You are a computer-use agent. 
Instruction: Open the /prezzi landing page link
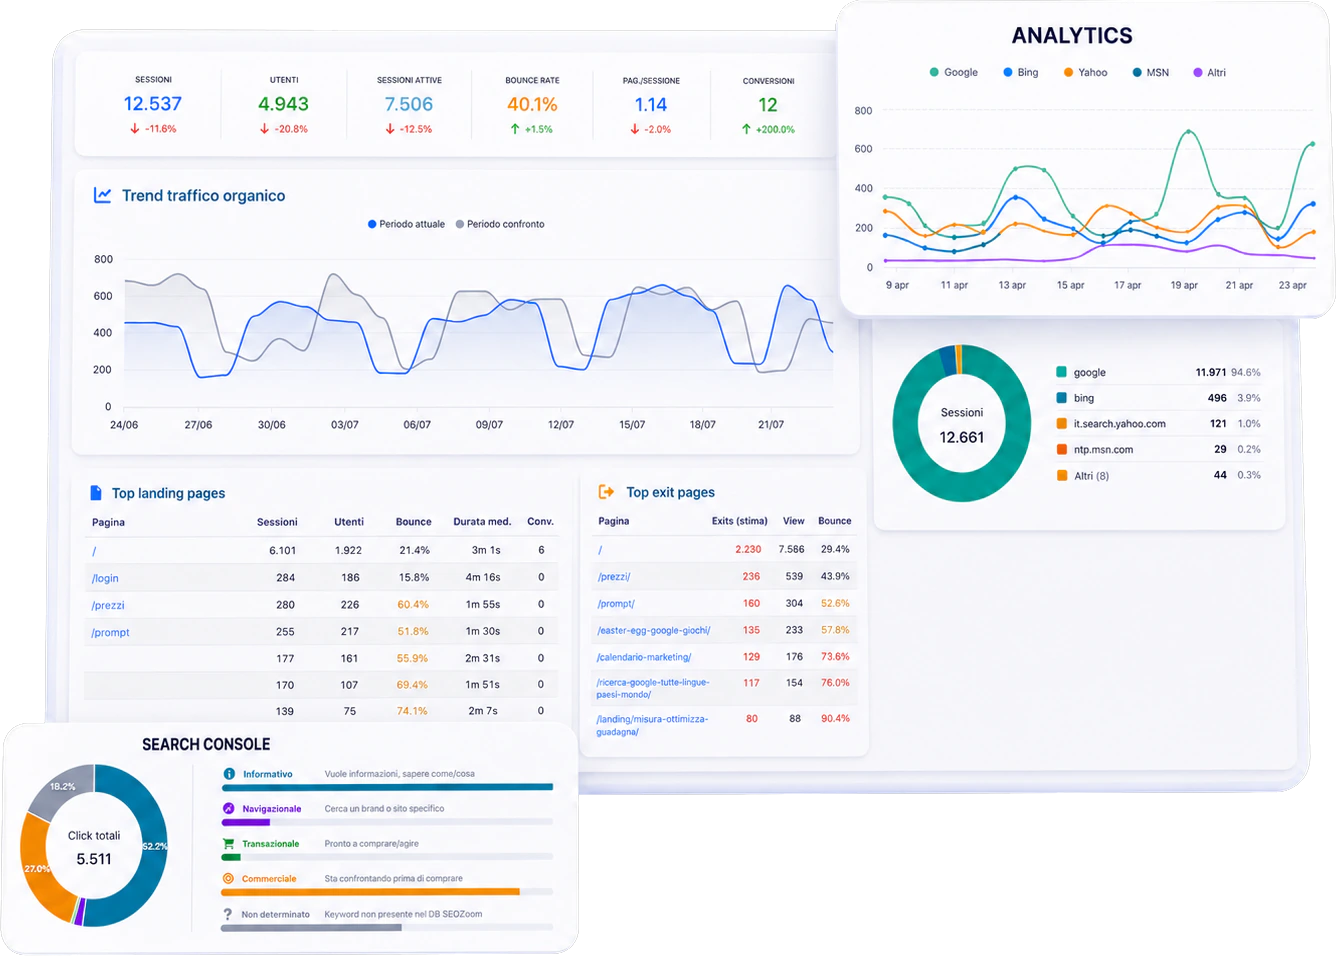[x=108, y=605]
